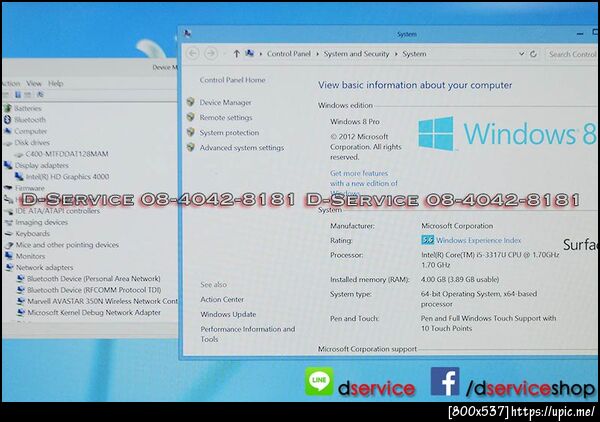Viewport: 600px width, 422px height.
Task: Select Marvell AVASTAR 350N Wireless Network Controller
Action: tap(102, 301)
